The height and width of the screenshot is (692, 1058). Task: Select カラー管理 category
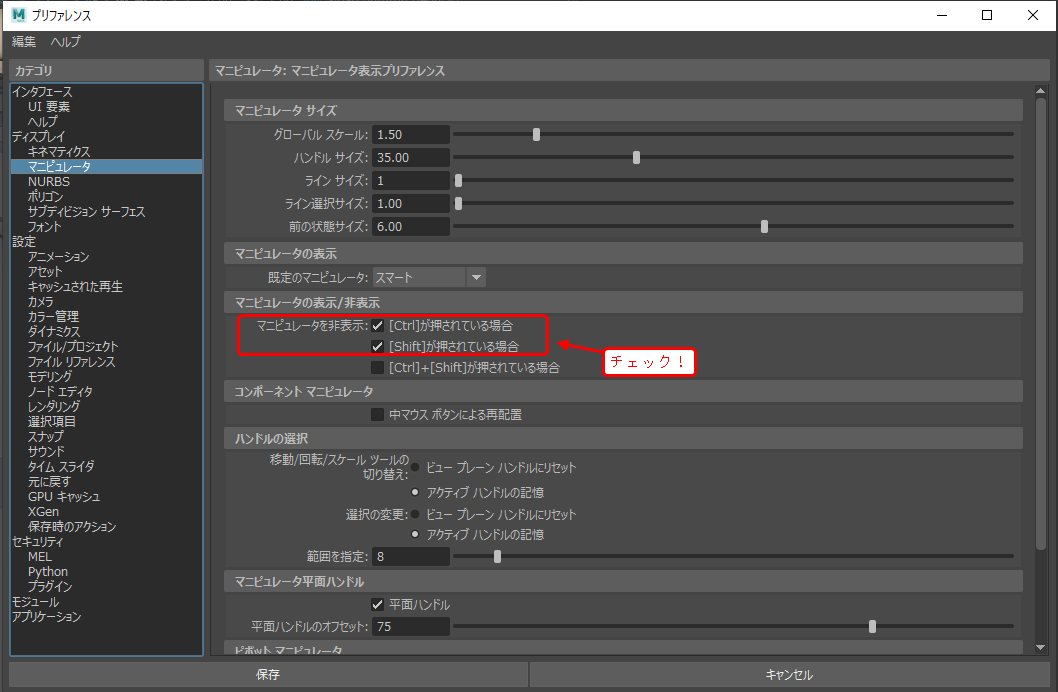click(x=53, y=316)
